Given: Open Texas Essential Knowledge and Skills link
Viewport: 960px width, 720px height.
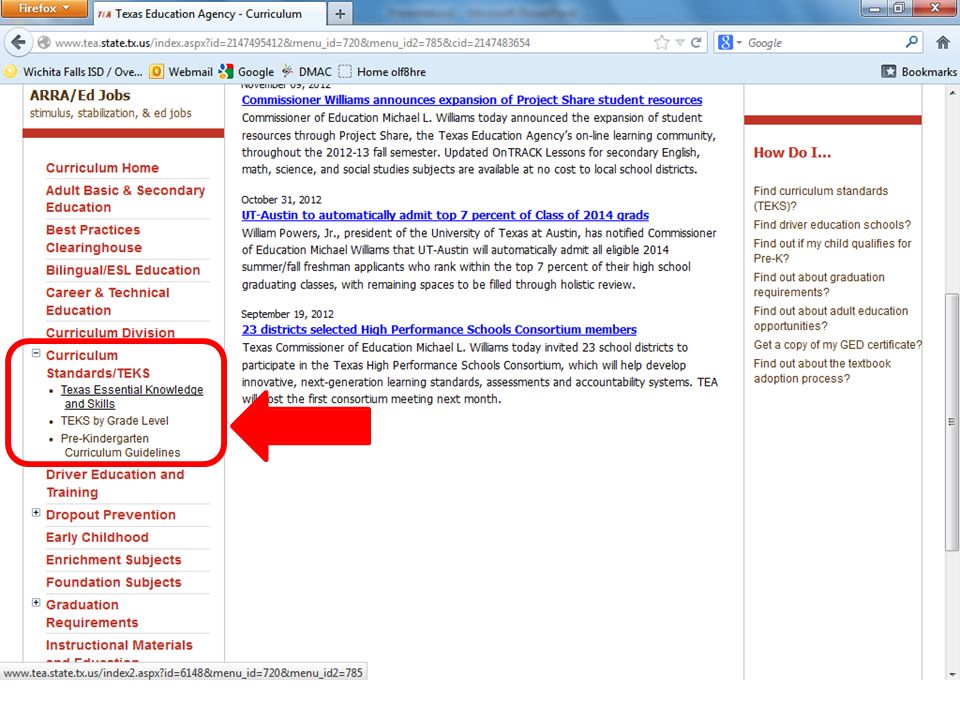Looking at the screenshot, I should [x=132, y=397].
